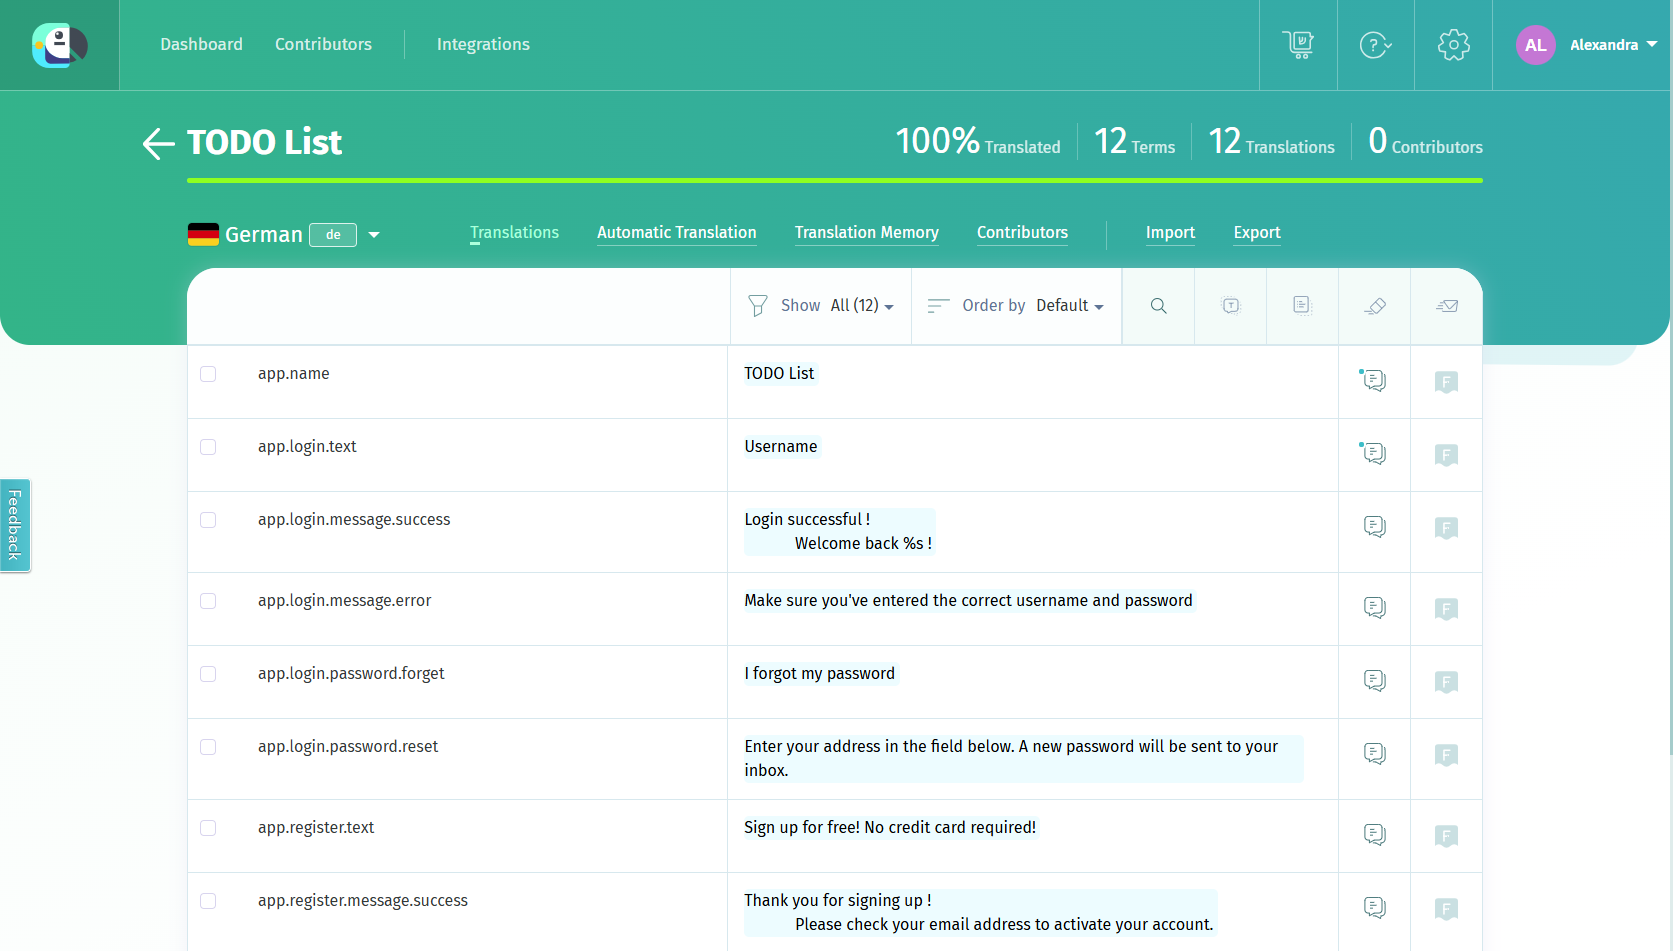The height and width of the screenshot is (951, 1673).
Task: Open comments for app.name term
Action: pyautogui.click(x=1375, y=381)
